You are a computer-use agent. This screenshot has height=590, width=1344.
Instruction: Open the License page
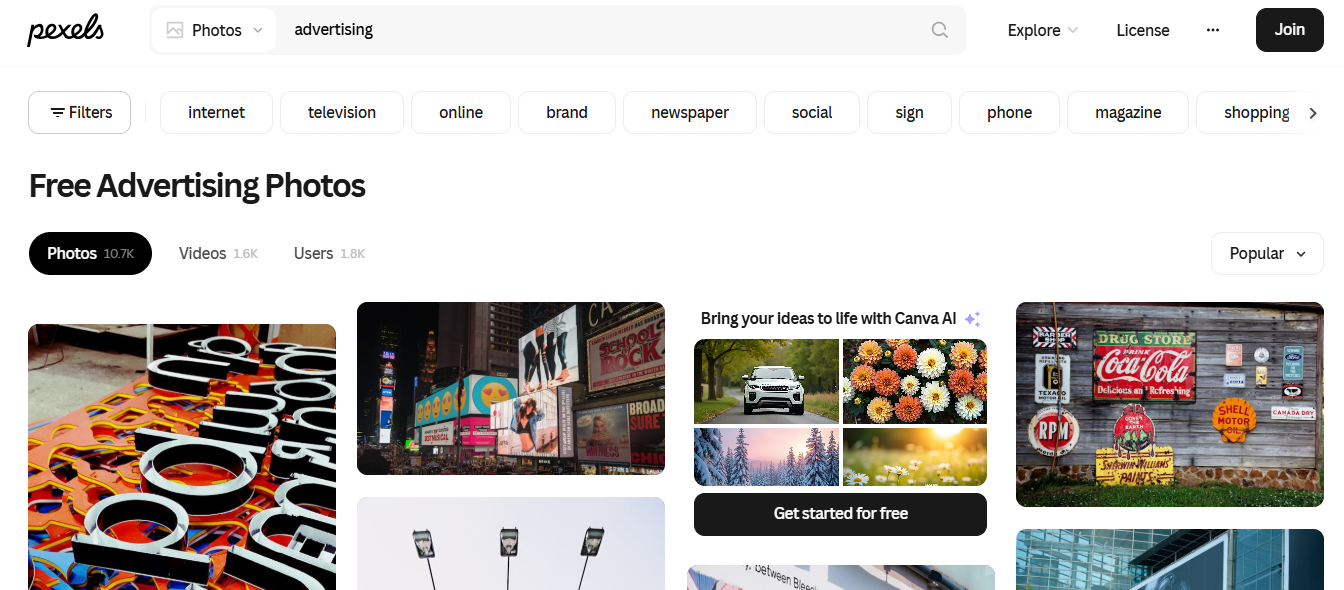[x=1143, y=30]
